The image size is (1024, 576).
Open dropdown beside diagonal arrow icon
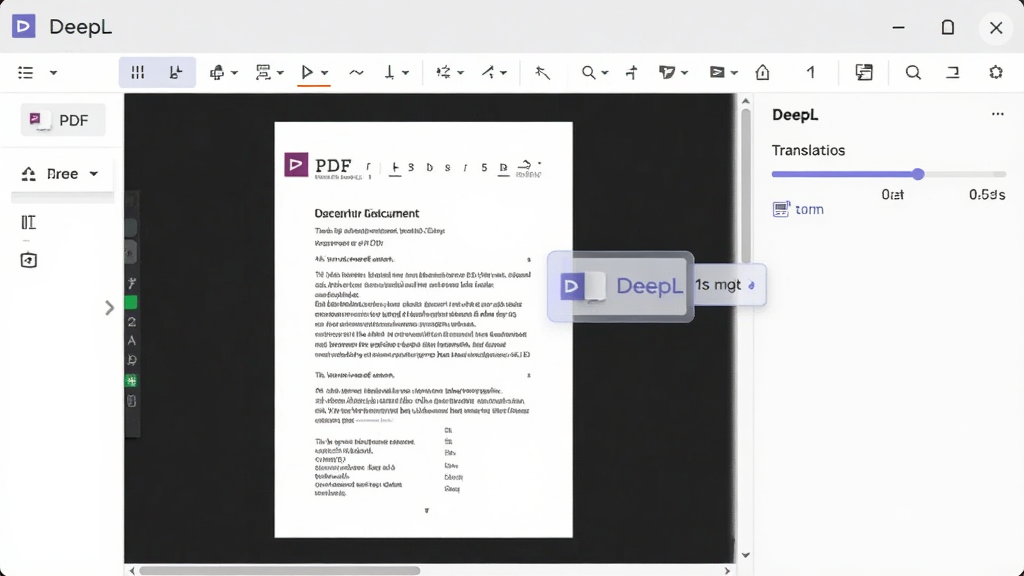pos(504,73)
